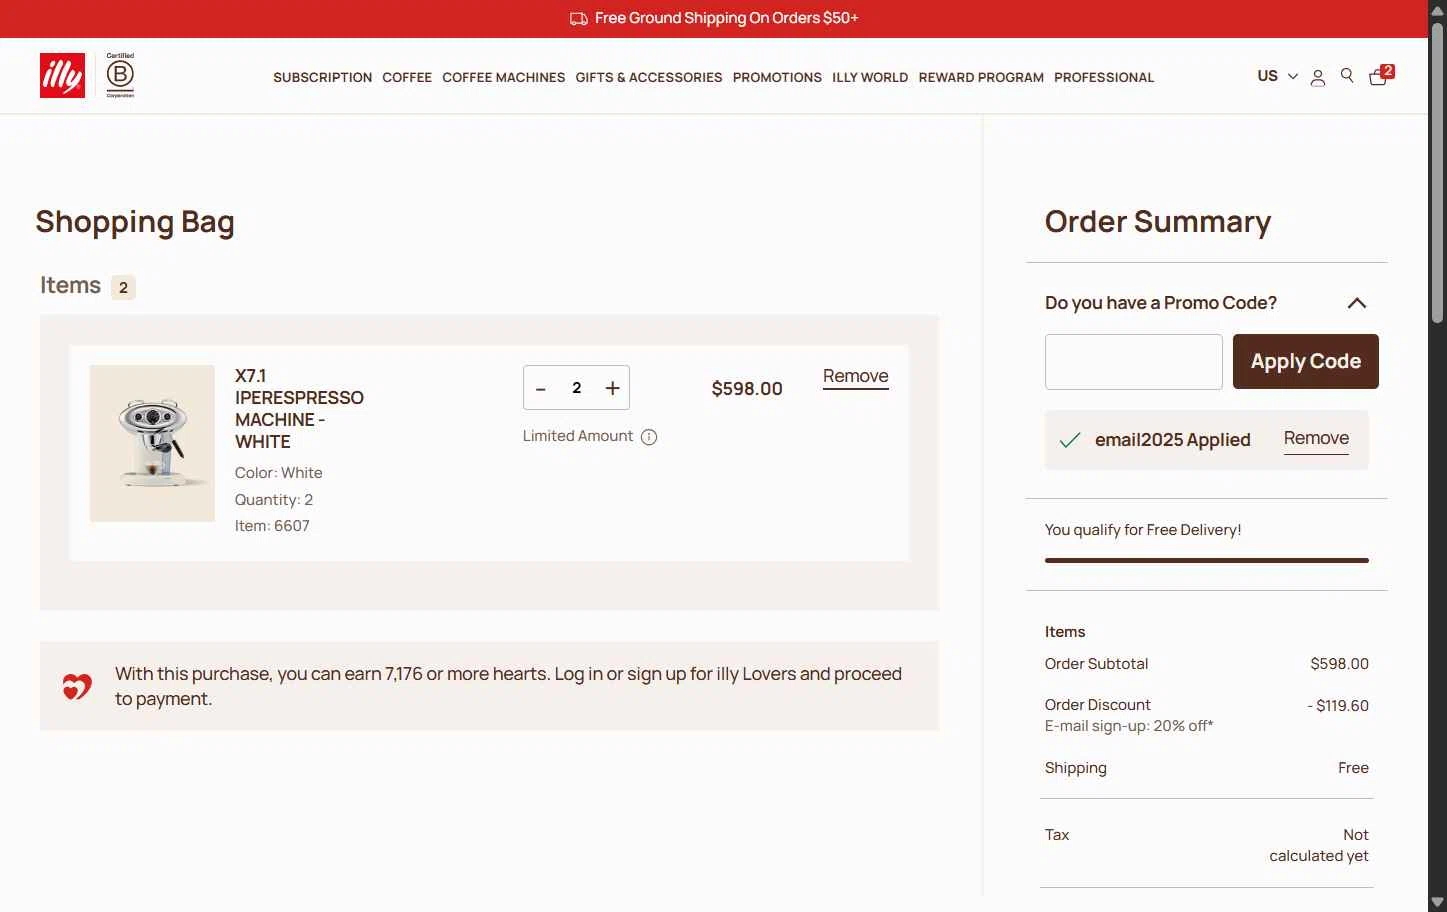This screenshot has width=1447, height=912.
Task: Decrease quantity with minus button
Action: tap(541, 388)
